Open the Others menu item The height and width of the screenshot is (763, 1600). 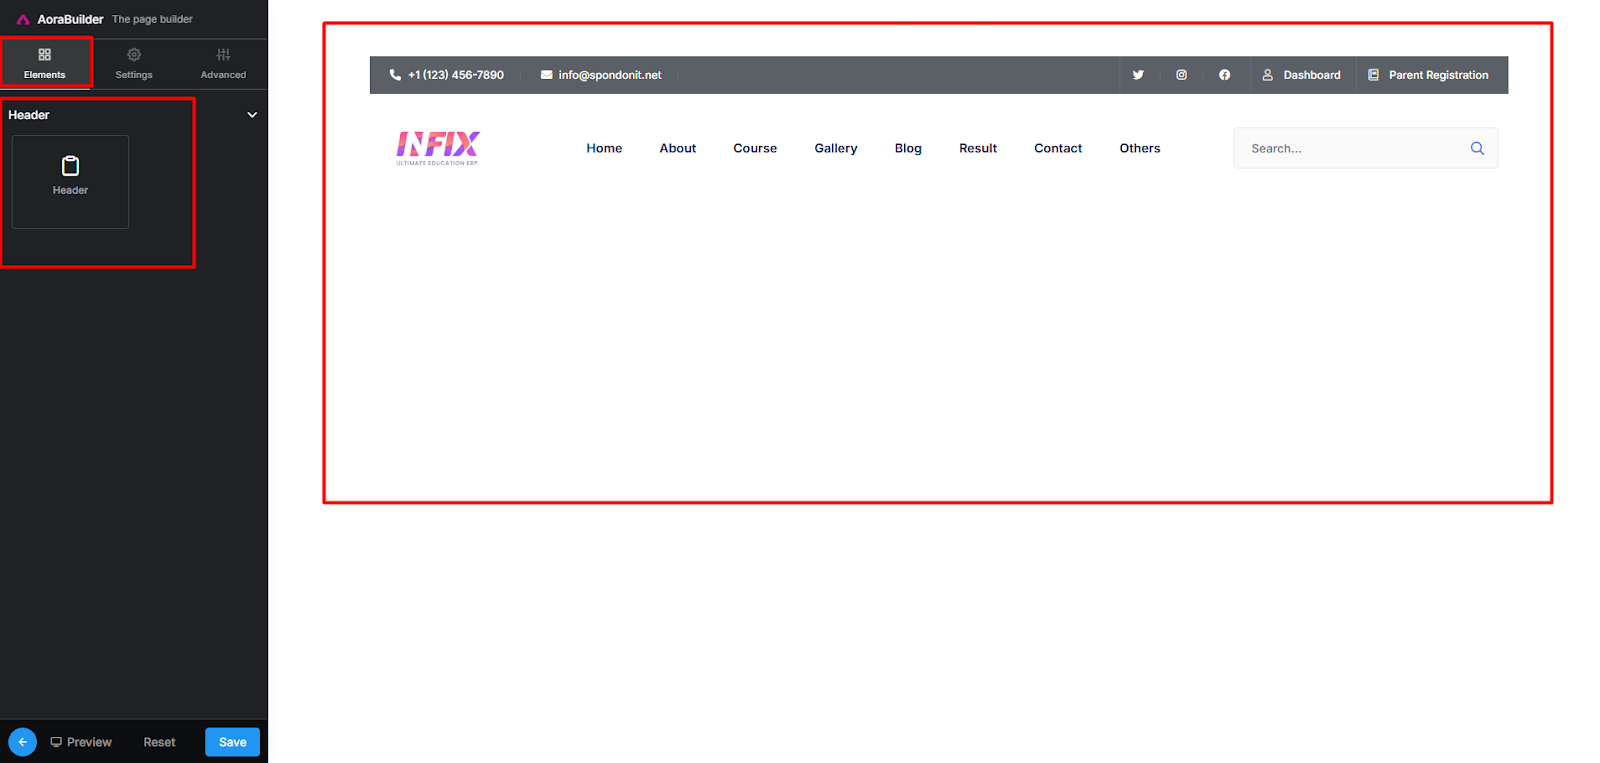1140,148
